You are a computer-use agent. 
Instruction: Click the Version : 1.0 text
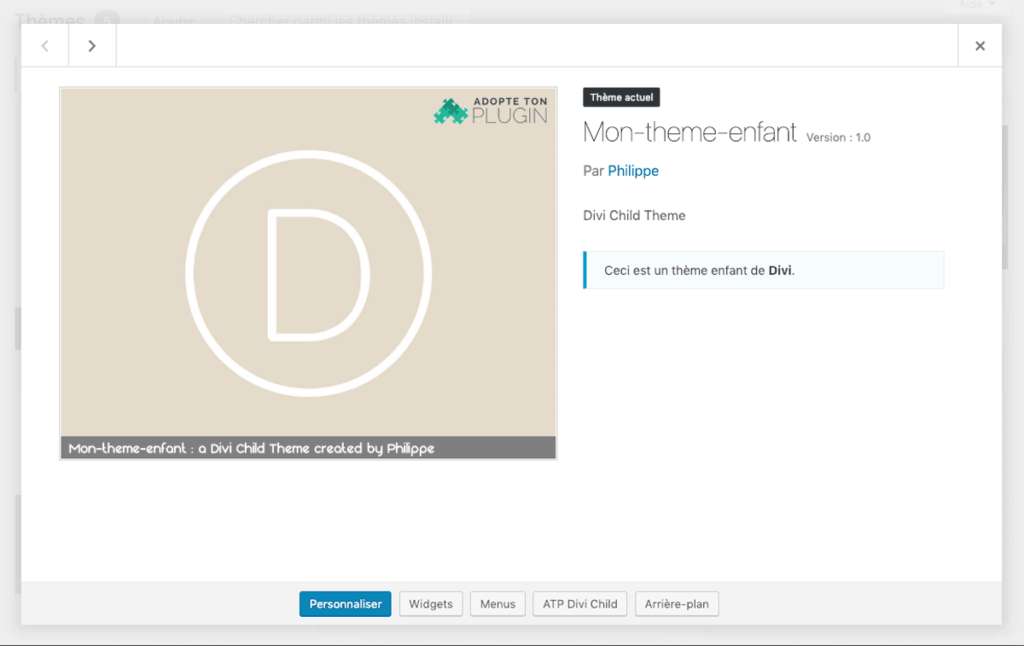[x=838, y=137]
